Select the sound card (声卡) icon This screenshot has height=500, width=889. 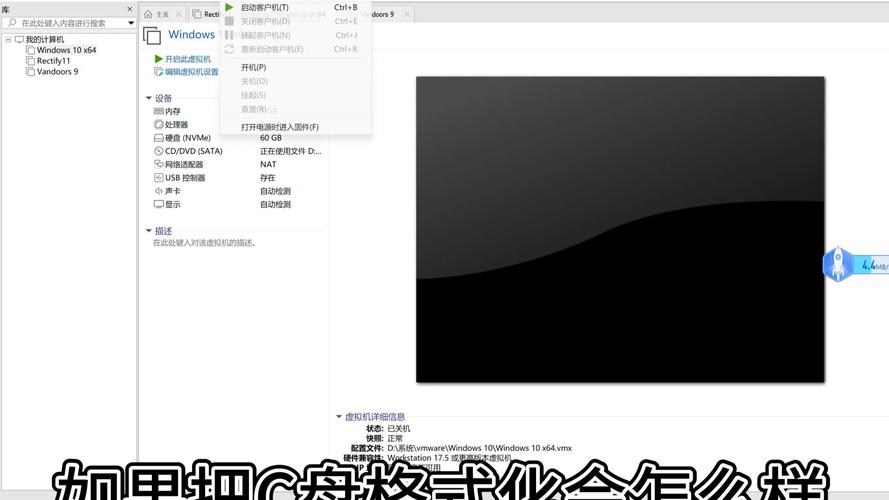(158, 190)
